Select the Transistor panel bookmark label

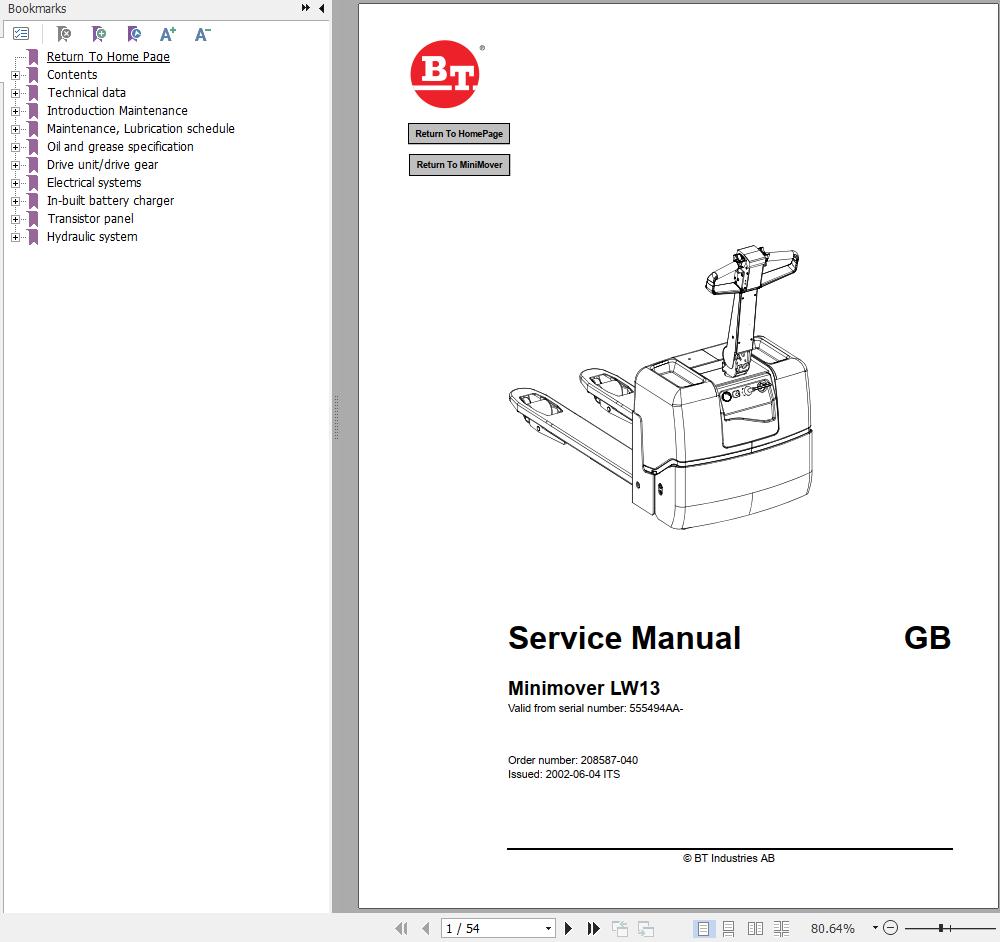click(91, 218)
